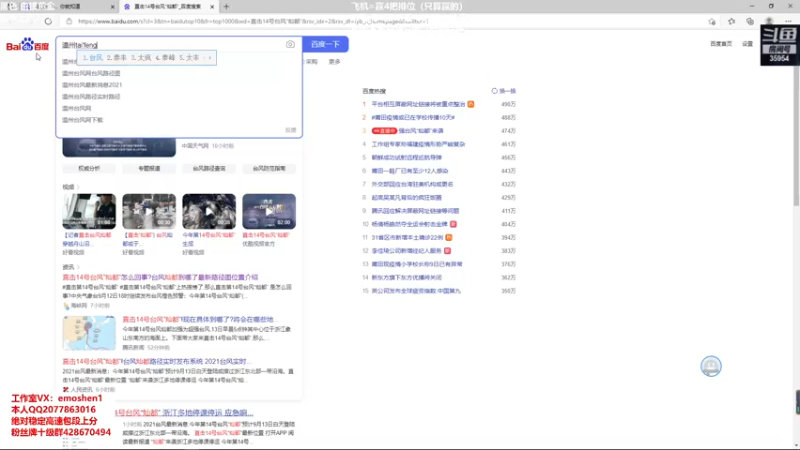Open browser profile avatar icon
800x450 pixels.
coord(769,21)
